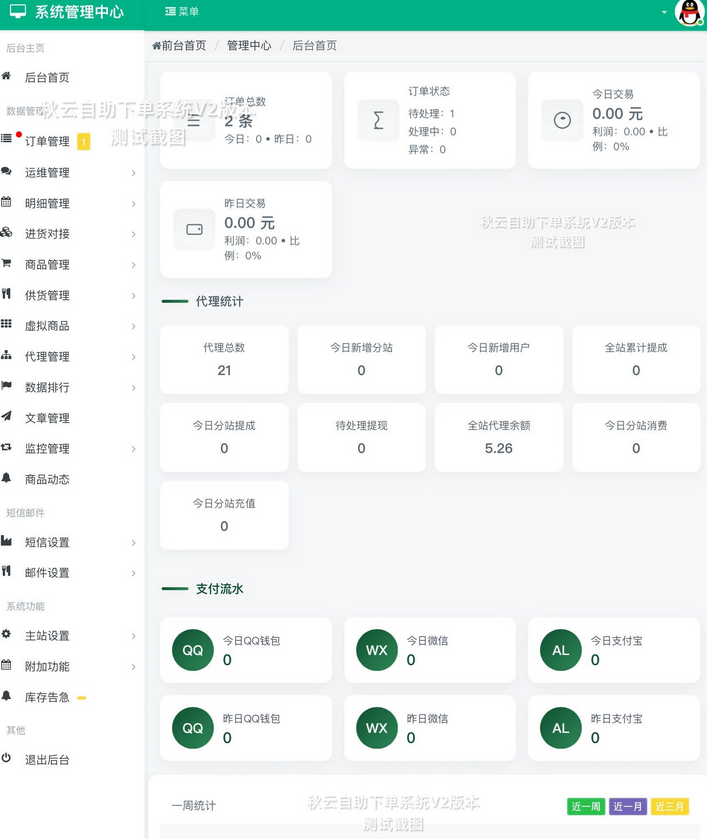The height and width of the screenshot is (839, 707).
Task: Click the cart icon beside 商品管理
Action: [6, 263]
